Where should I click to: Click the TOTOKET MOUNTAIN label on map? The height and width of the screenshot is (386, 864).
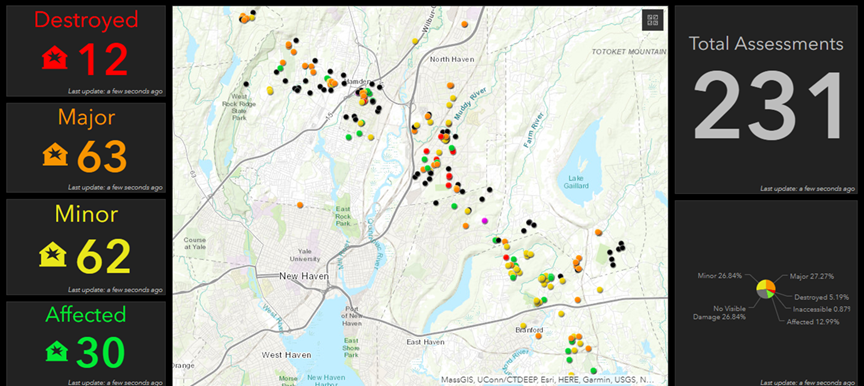(x=629, y=51)
